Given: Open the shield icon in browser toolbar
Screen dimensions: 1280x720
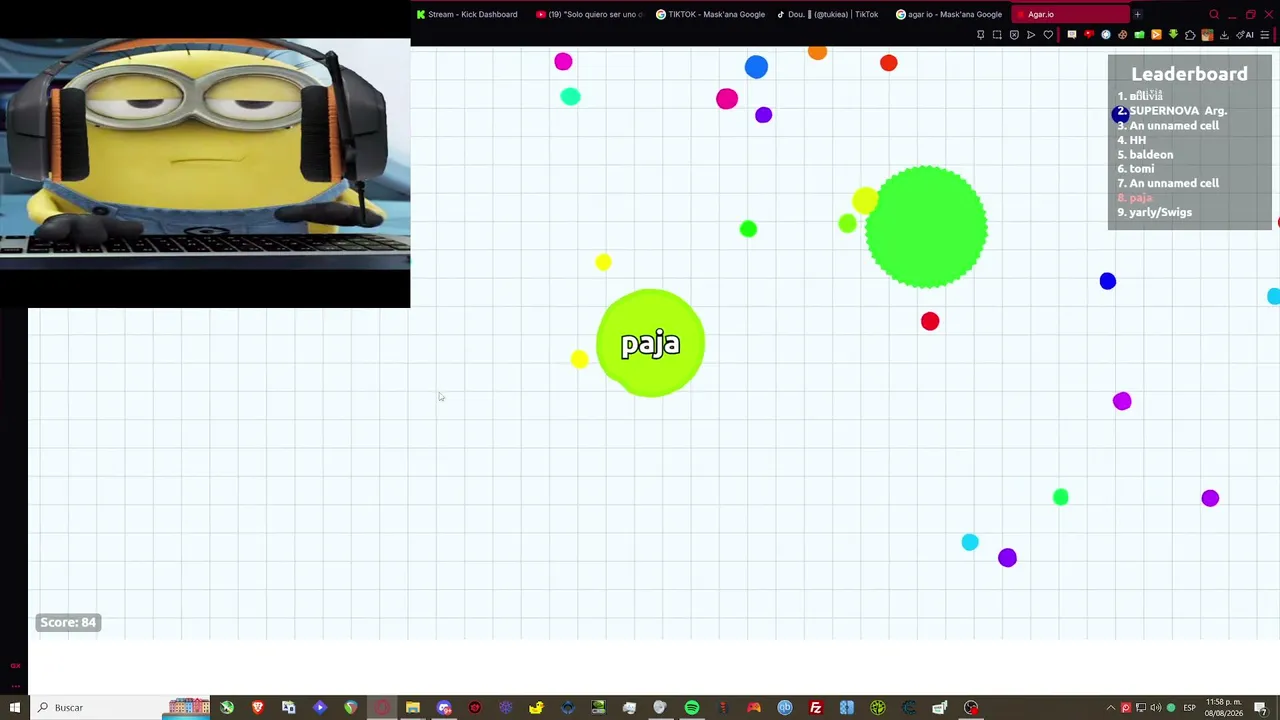Looking at the screenshot, I should [1014, 35].
